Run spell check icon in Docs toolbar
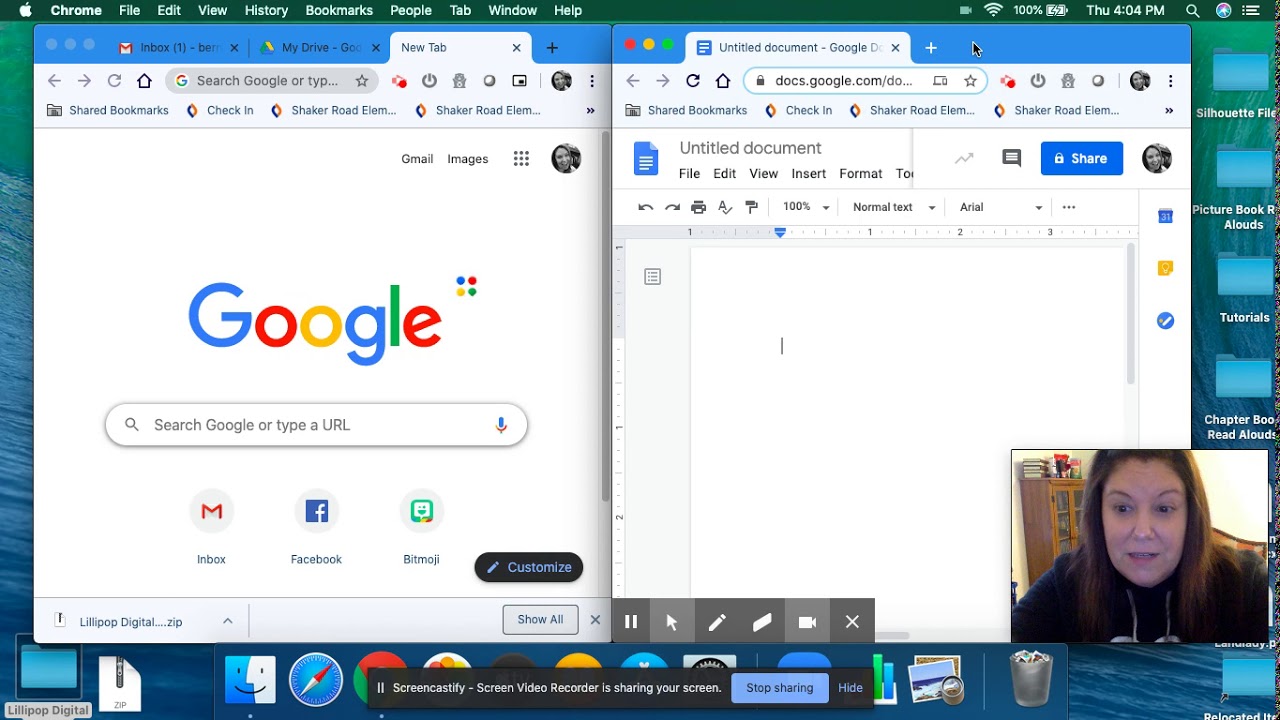This screenshot has height=720, width=1280. pyautogui.click(x=725, y=207)
